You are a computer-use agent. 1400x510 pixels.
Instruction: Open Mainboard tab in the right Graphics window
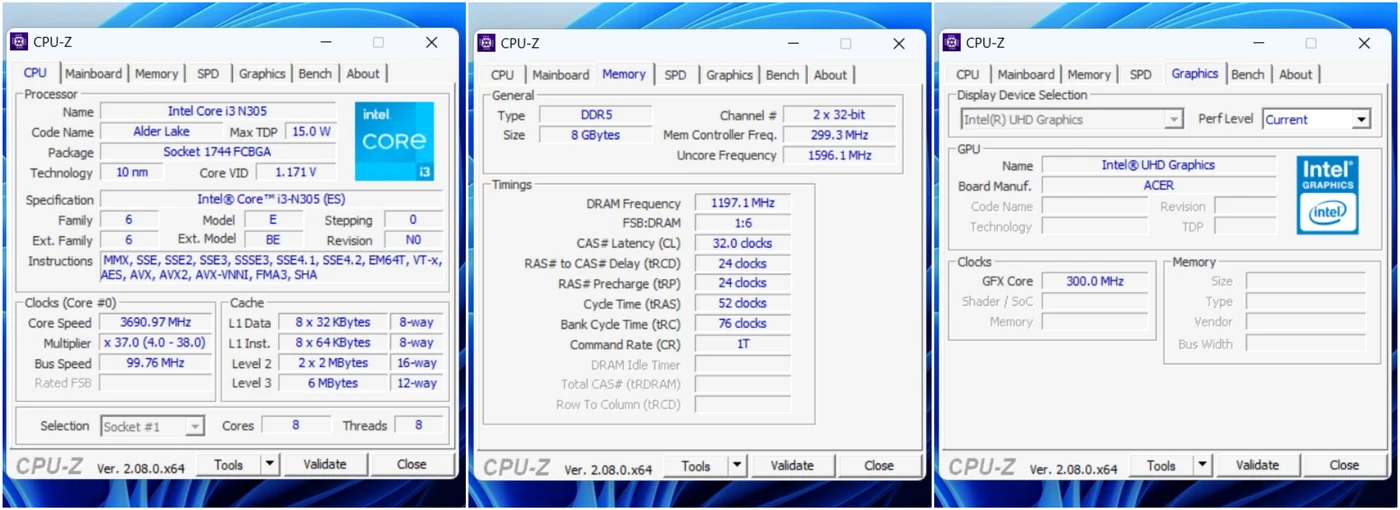click(1026, 75)
